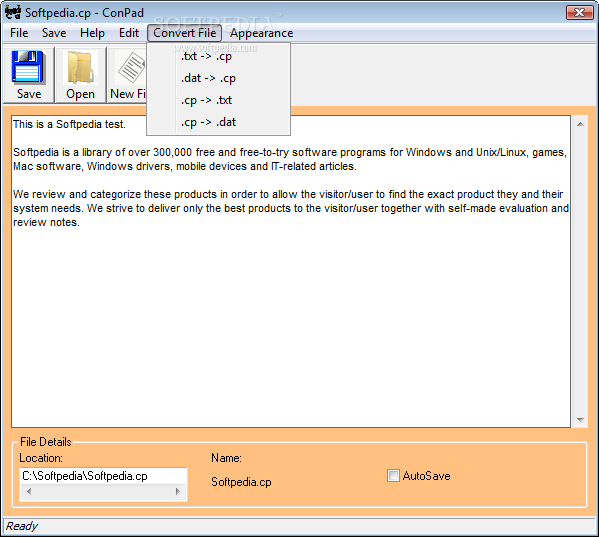The height and width of the screenshot is (537, 599).
Task: Choose .txt -> .cp conversion
Action: click(x=218, y=56)
